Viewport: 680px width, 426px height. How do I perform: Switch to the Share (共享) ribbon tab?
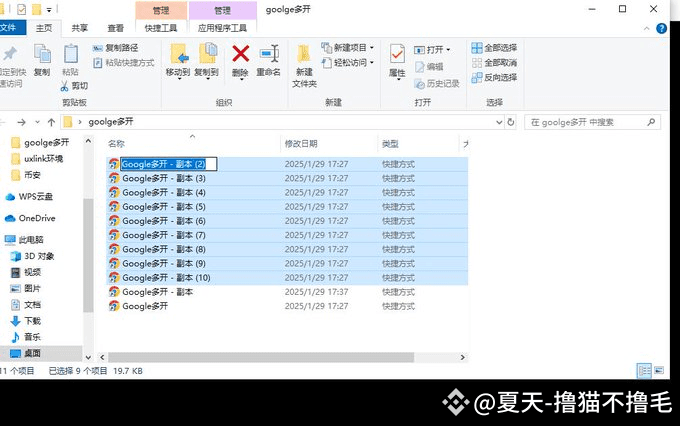click(x=79, y=29)
